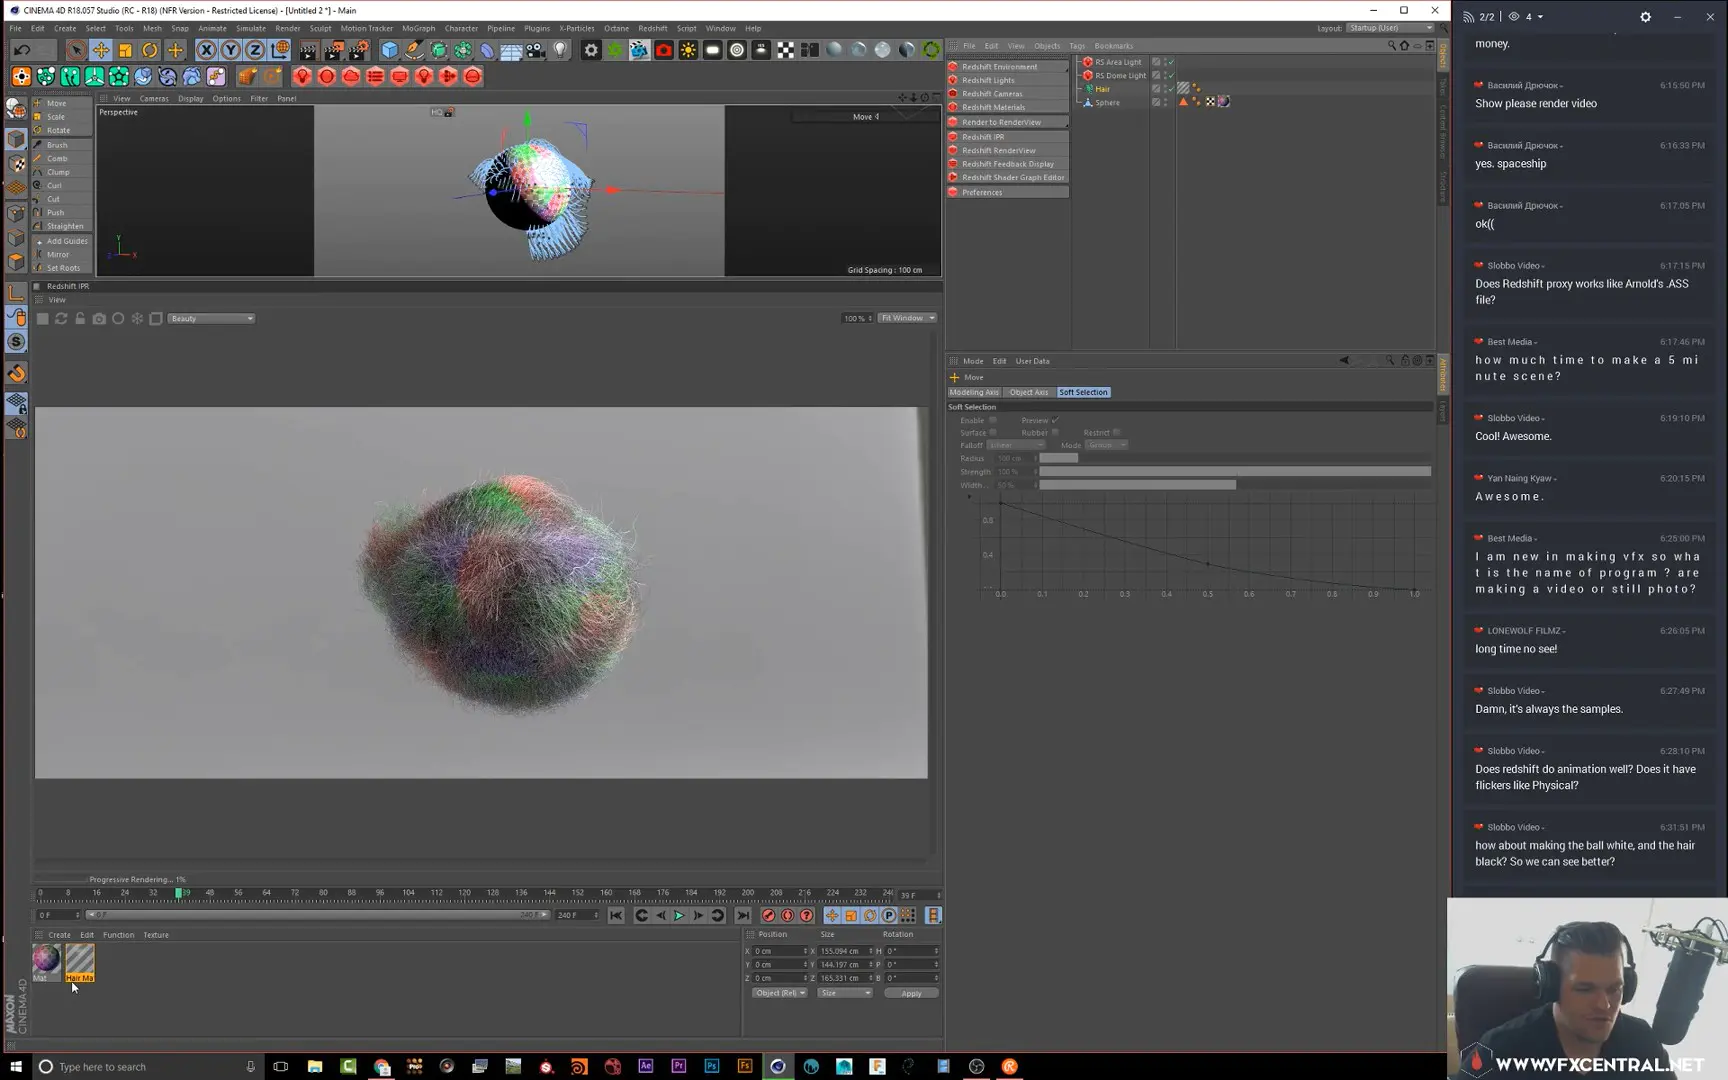
Task: Open the soft selection Falloff dropdown
Action: [x=1016, y=445]
